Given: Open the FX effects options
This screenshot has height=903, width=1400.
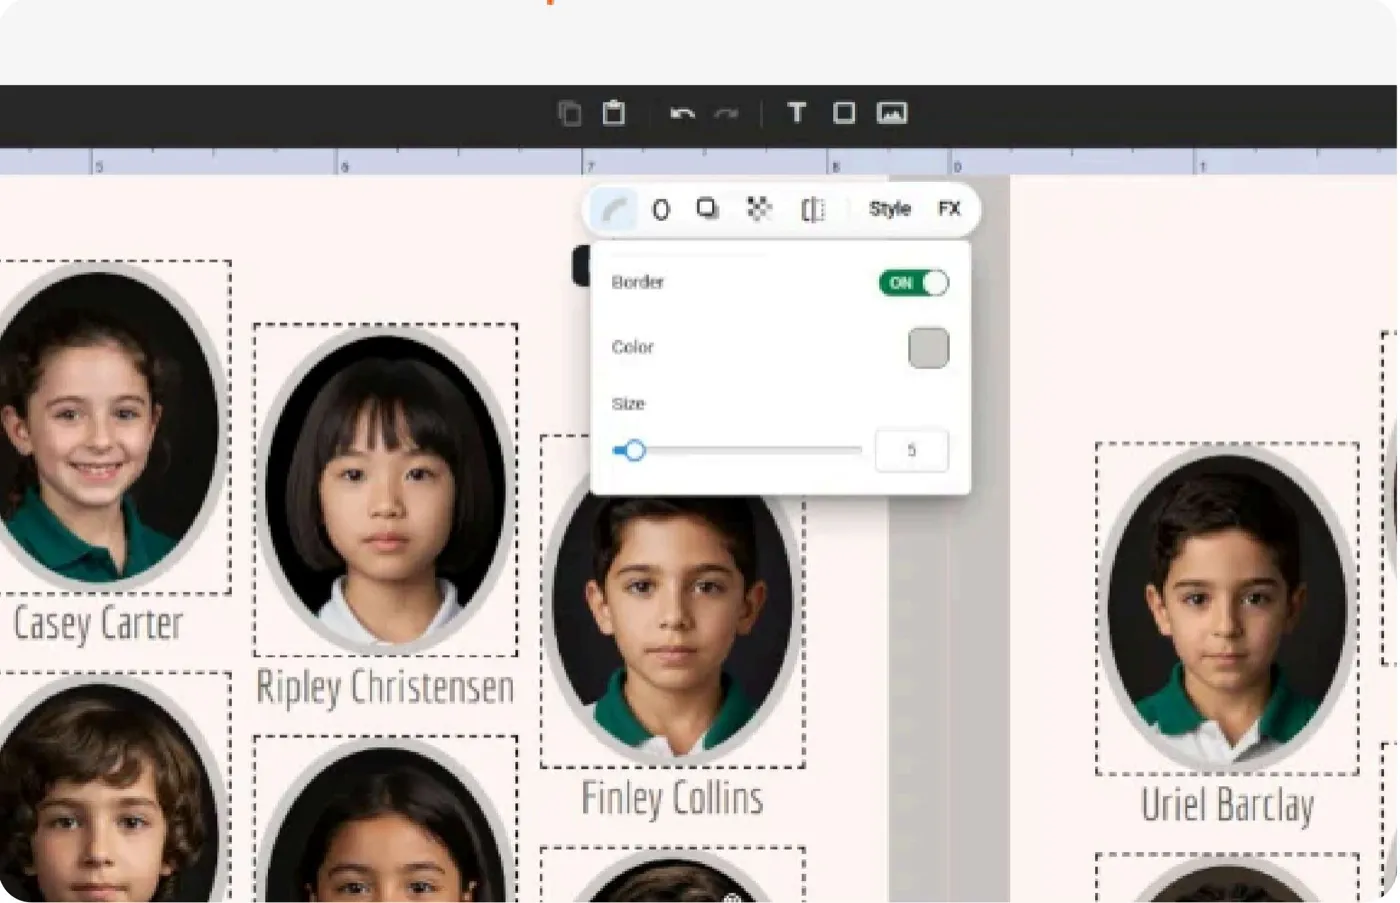Looking at the screenshot, I should (x=949, y=208).
